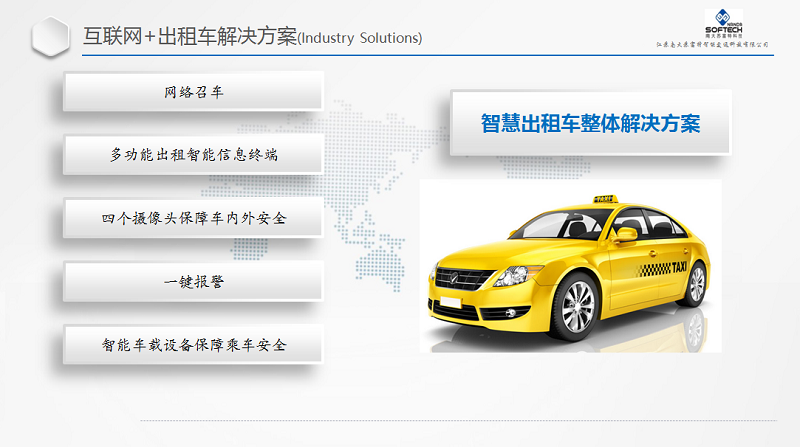Click the (Industry Solutions) subtitle text

point(360,38)
